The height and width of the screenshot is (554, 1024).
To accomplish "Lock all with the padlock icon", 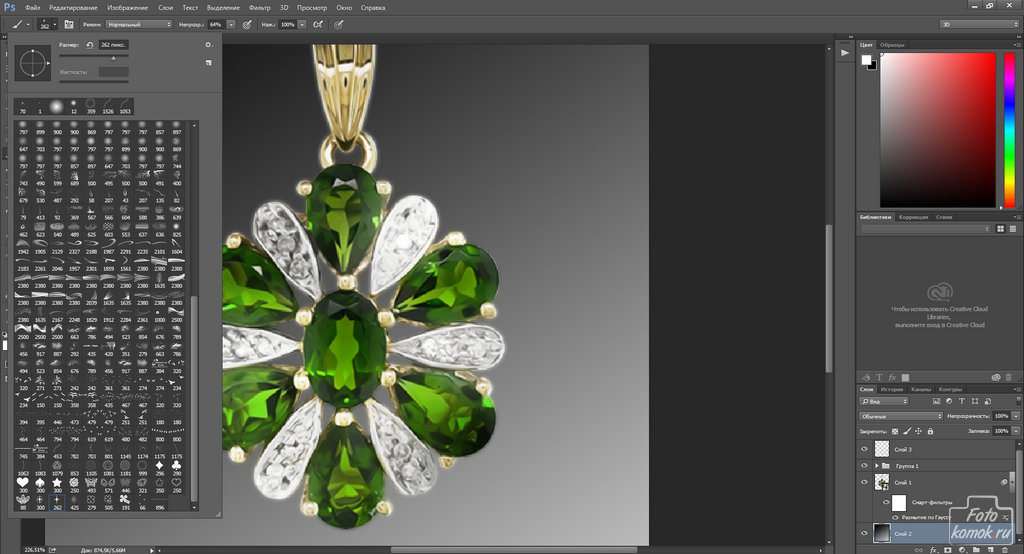I will 930,431.
